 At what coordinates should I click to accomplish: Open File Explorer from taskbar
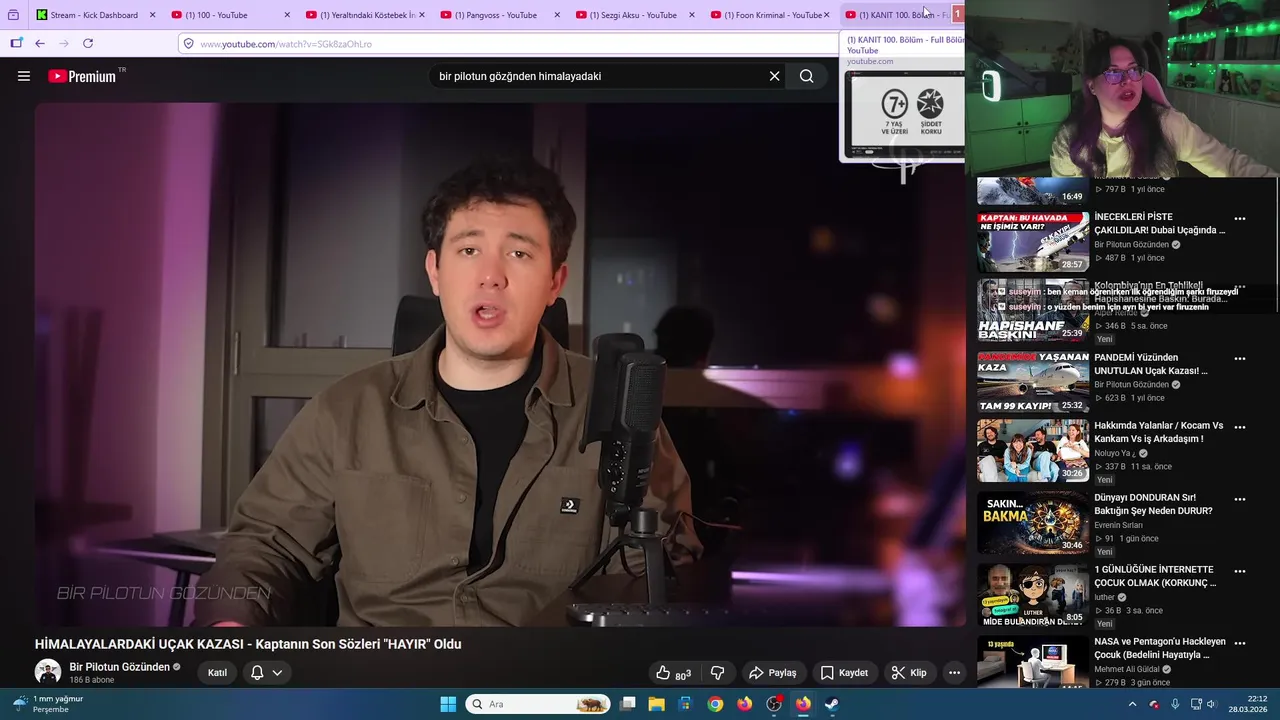click(x=656, y=704)
